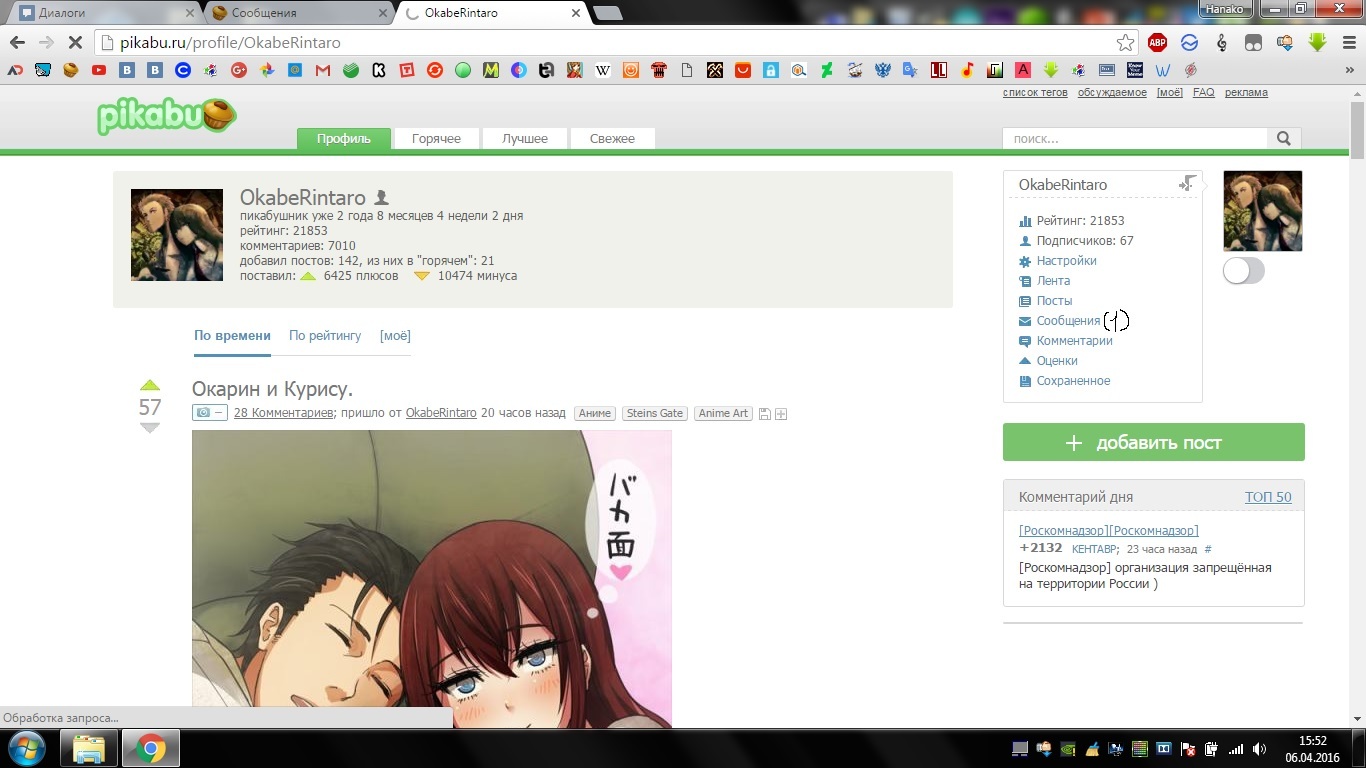Open the FAQ link in header
This screenshot has width=1366, height=768.
[x=1203, y=92]
